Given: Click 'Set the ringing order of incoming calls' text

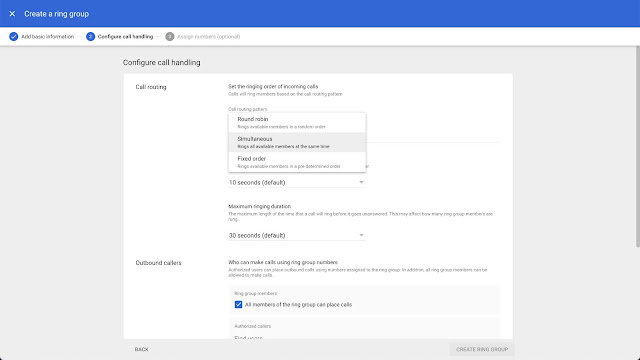Looking at the screenshot, I should [273, 87].
